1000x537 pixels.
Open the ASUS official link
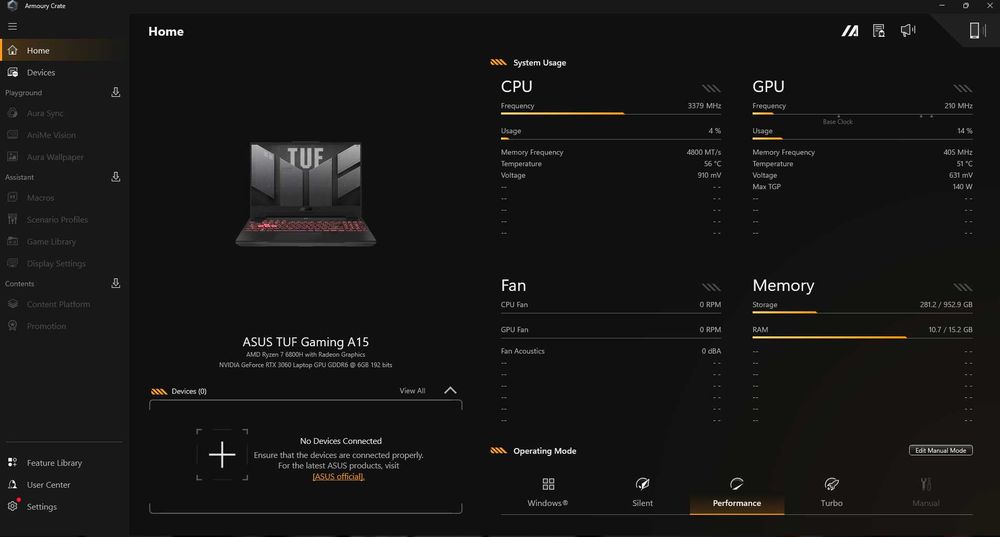coord(338,476)
